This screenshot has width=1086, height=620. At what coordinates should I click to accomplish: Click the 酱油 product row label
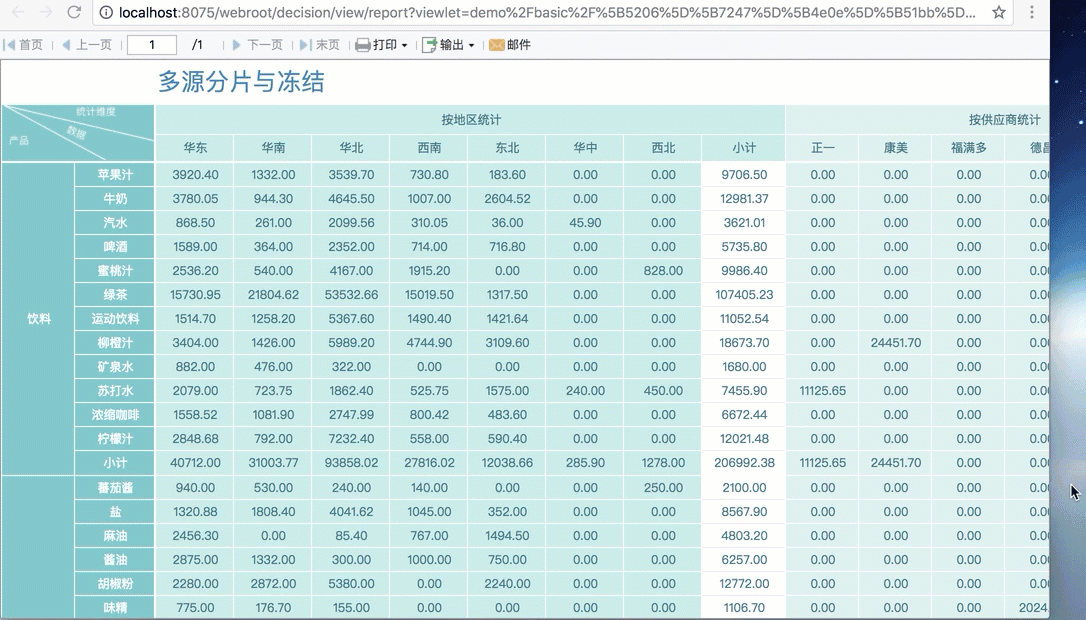[x=115, y=560]
